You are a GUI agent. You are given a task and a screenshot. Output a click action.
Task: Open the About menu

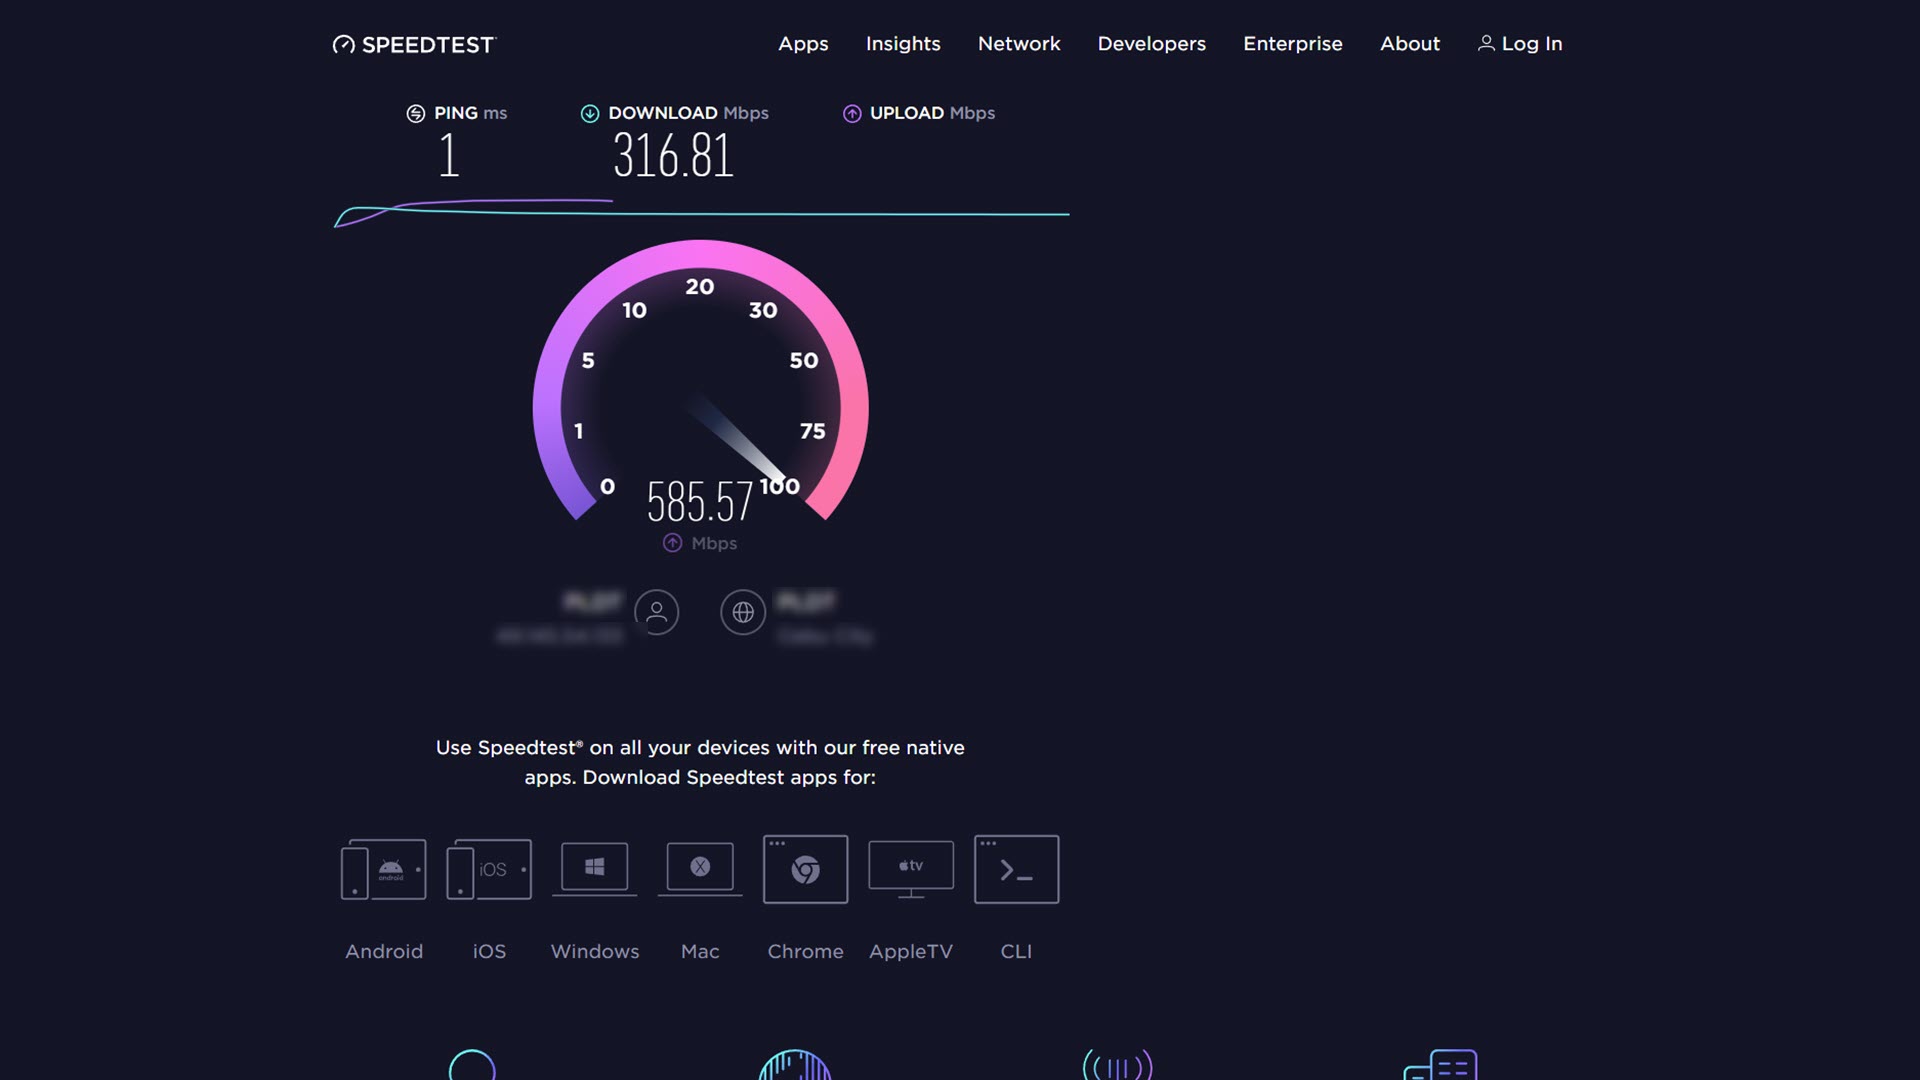click(1410, 44)
